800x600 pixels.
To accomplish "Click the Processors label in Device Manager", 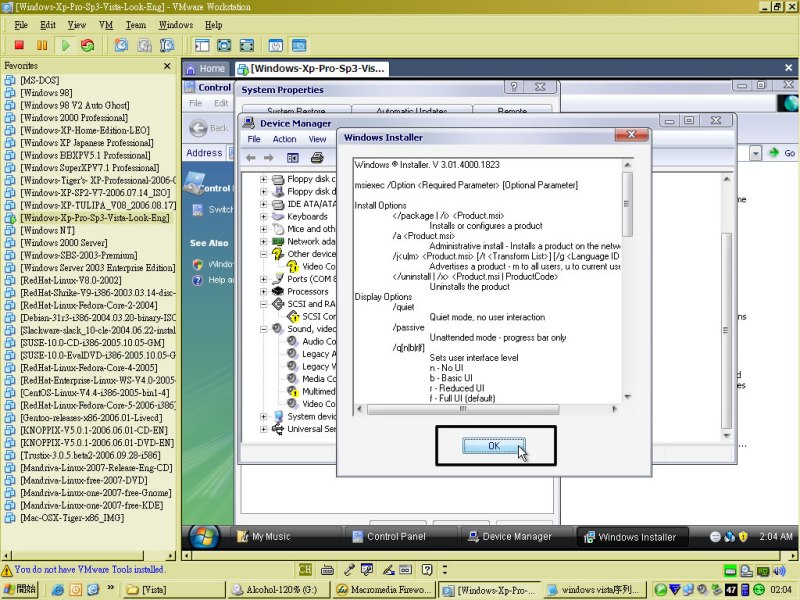I will [308, 291].
